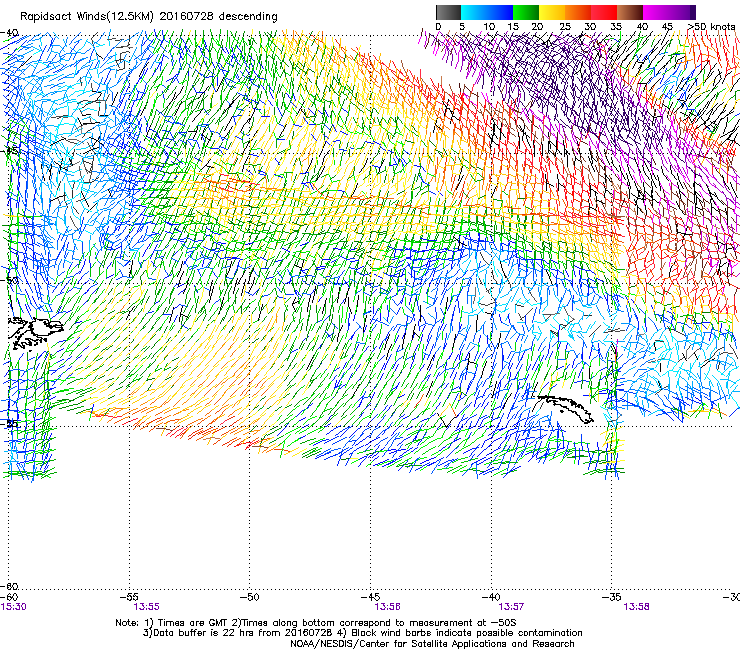Click the title 'Rapidscat Winds(12.5KM) 20160728 descending'
This screenshot has width=740, height=650.
149,16
